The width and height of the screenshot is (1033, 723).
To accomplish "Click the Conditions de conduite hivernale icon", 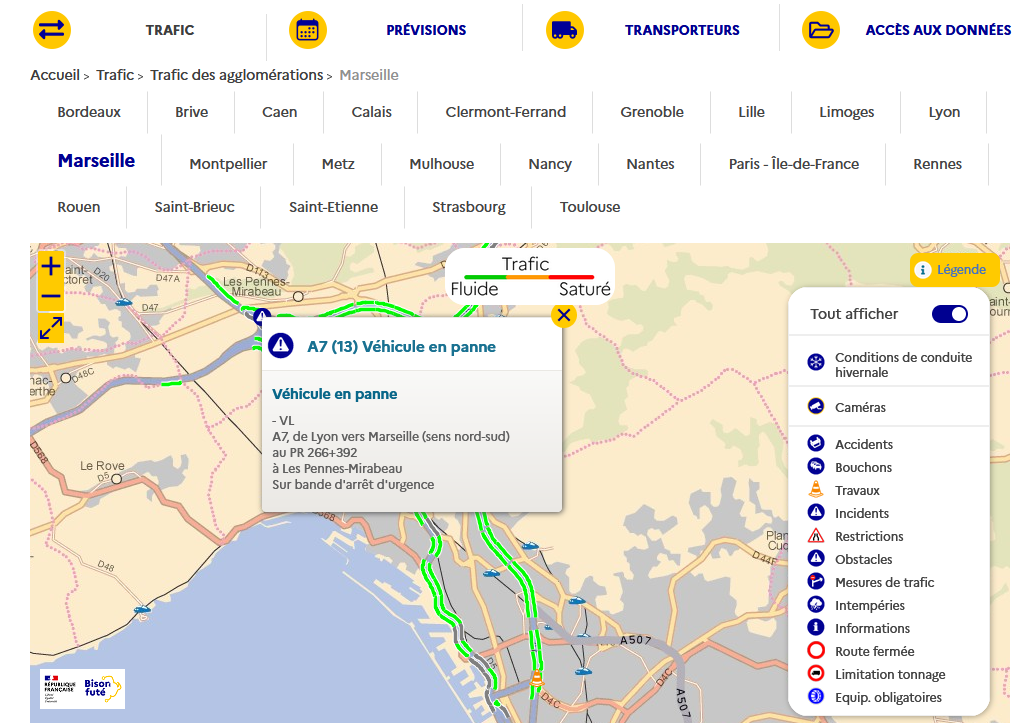I will click(x=816, y=363).
